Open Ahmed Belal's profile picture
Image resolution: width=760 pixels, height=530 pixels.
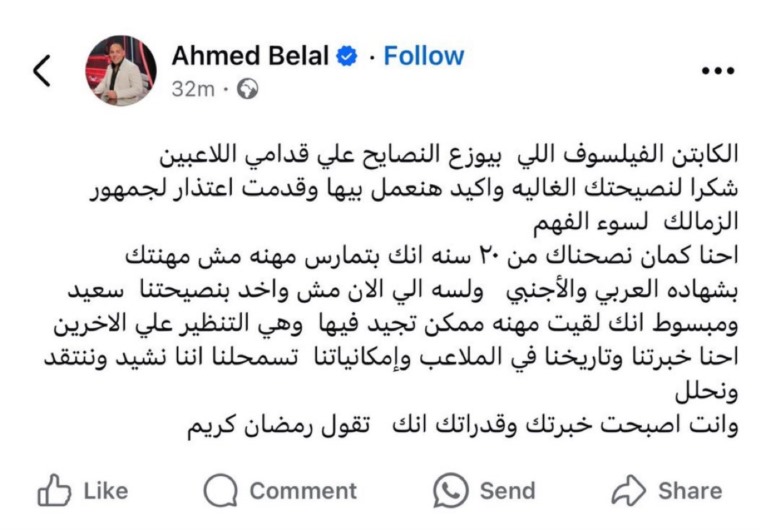tap(121, 71)
